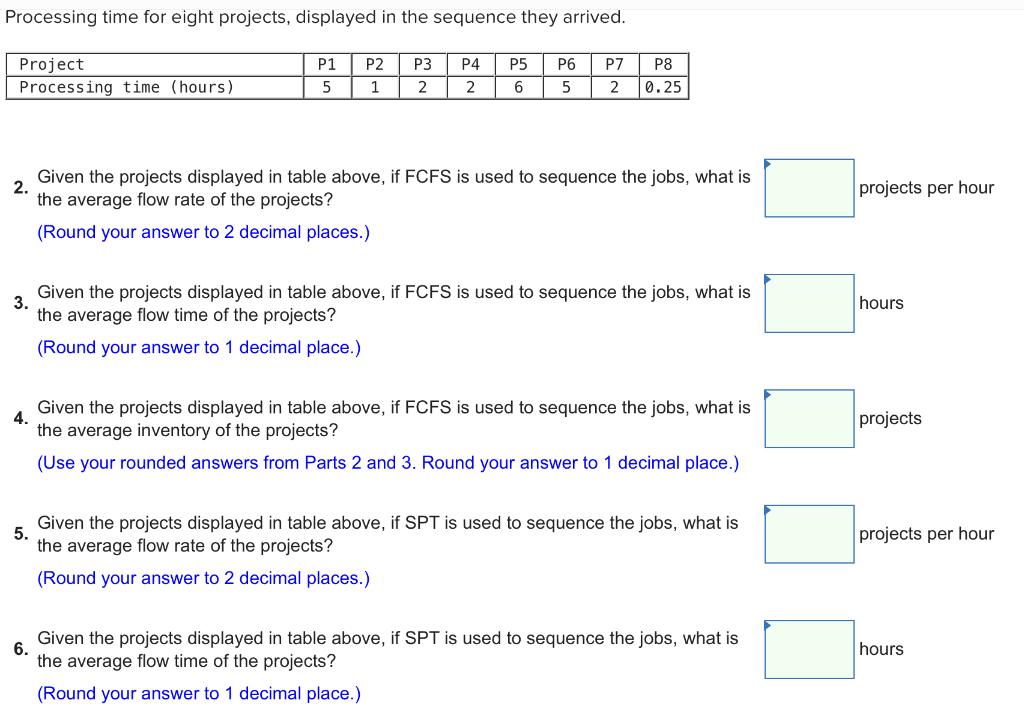Image resolution: width=1024 pixels, height=718 pixels.
Task: Click the 'hours' label beside question 3
Action: (881, 303)
